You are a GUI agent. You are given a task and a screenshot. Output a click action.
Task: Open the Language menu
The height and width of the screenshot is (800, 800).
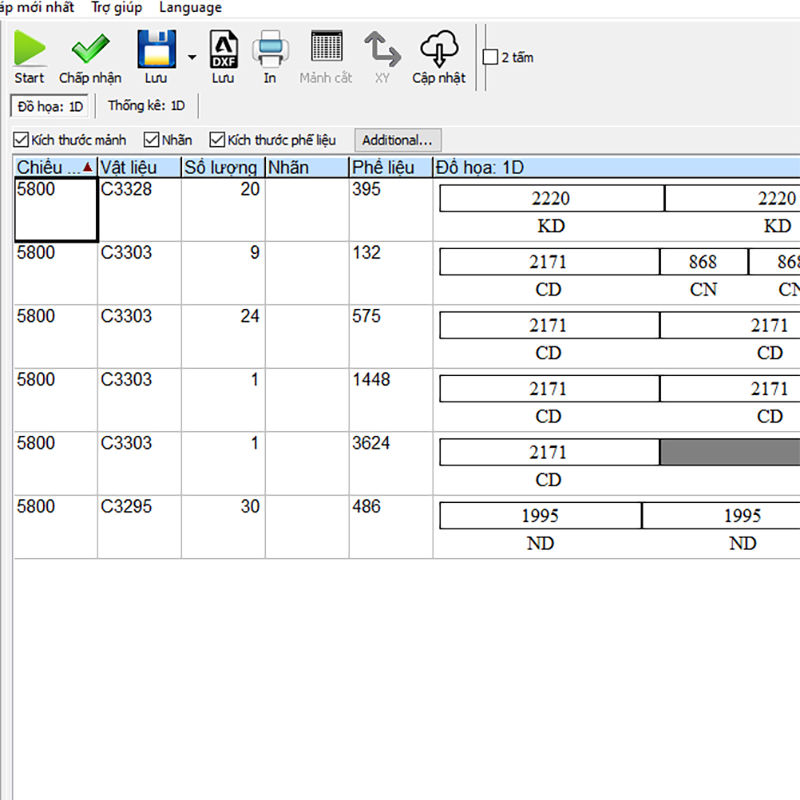(x=190, y=8)
